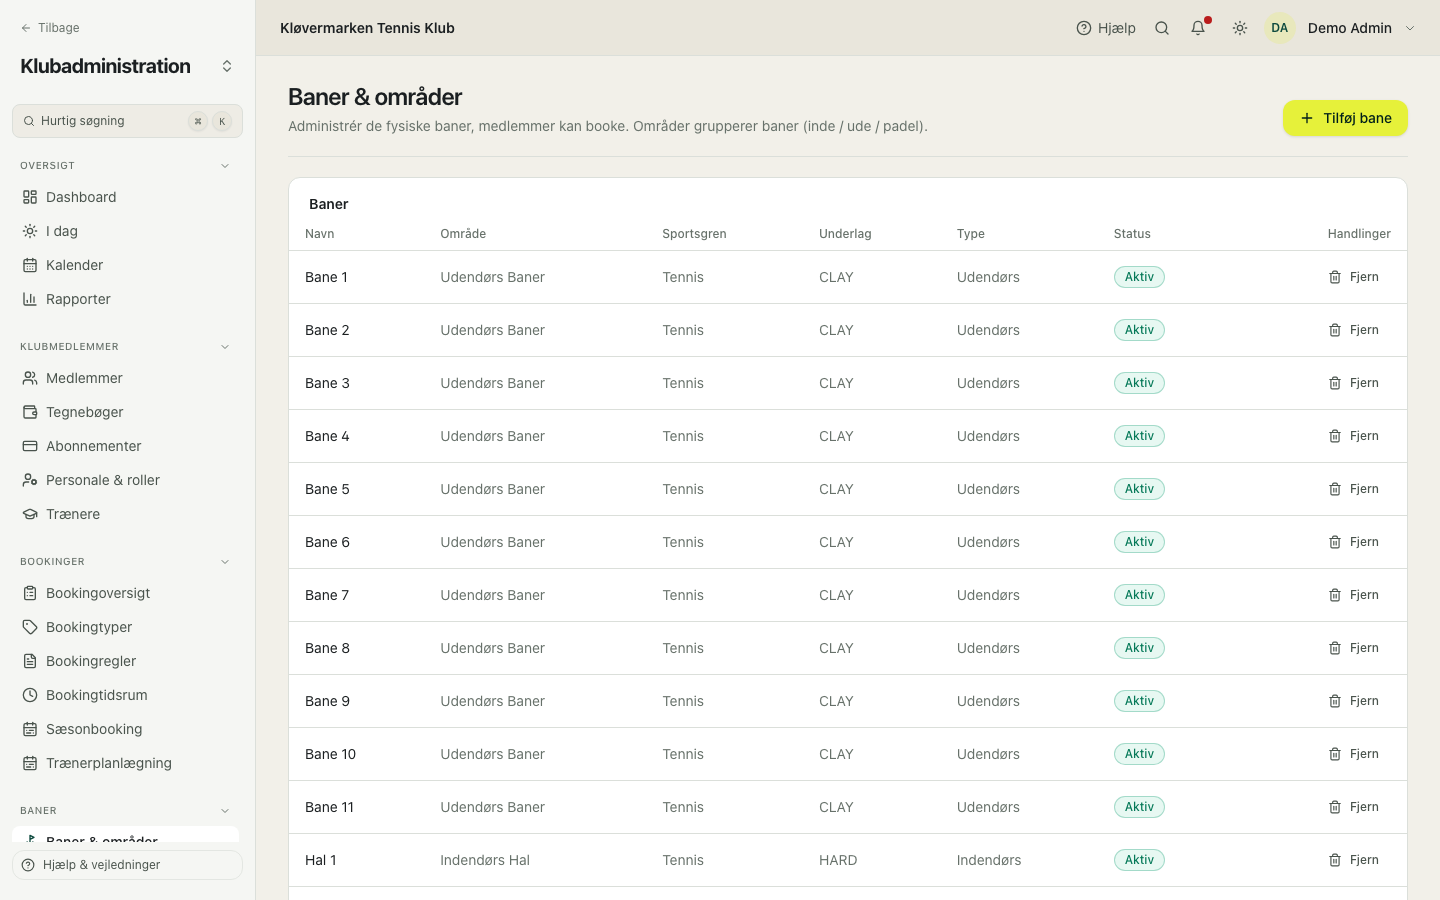Viewport: 1440px width, 900px height.
Task: Click Aktiv status badge for Bane 2
Action: coord(1139,330)
